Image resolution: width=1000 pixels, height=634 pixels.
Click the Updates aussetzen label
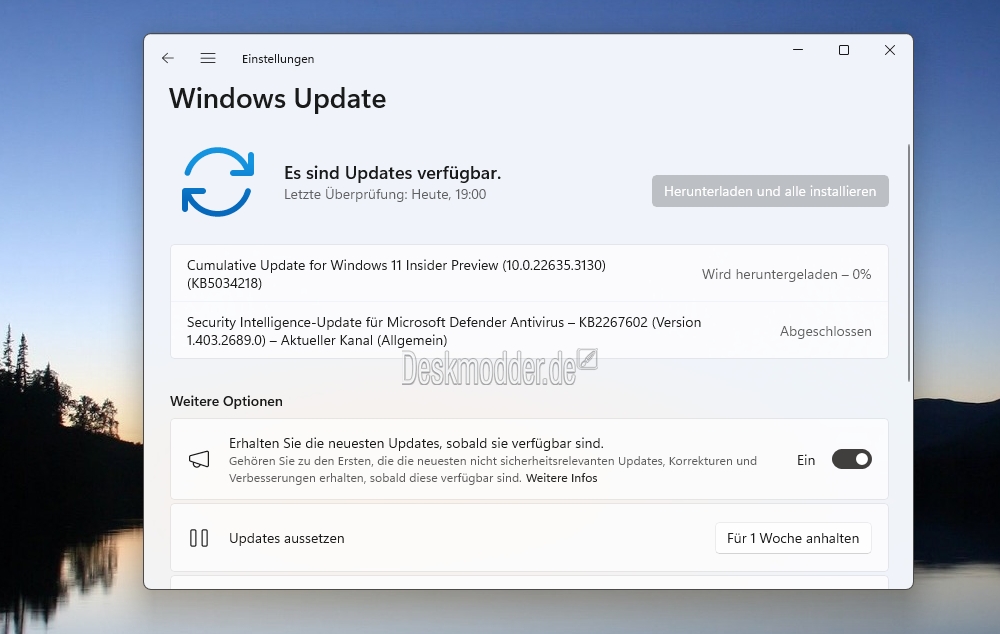click(286, 538)
